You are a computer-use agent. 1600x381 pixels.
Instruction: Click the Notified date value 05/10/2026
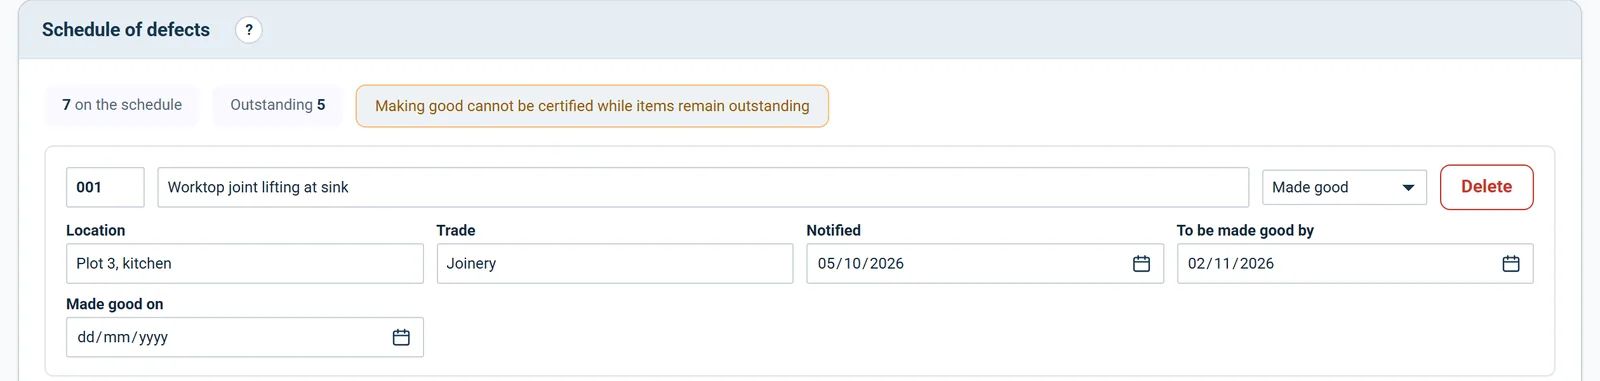tap(860, 264)
